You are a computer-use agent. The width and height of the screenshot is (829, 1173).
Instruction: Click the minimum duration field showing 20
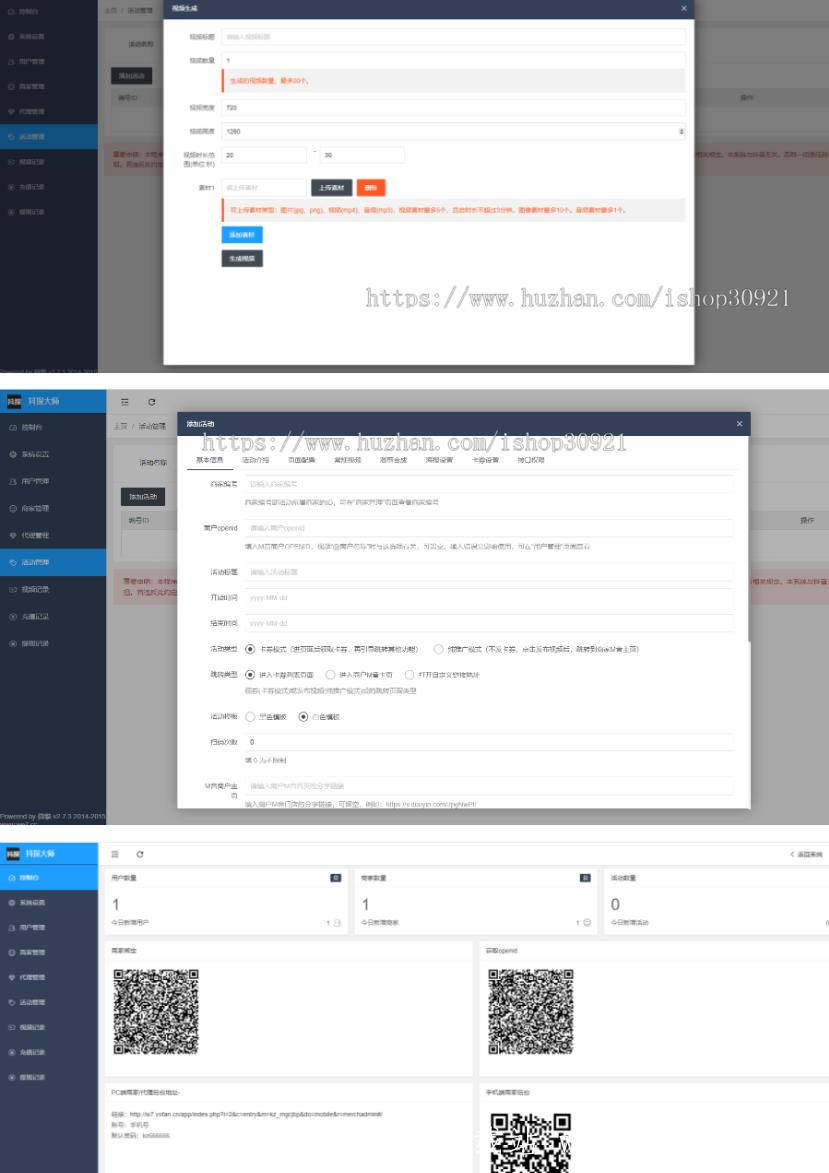(x=264, y=155)
